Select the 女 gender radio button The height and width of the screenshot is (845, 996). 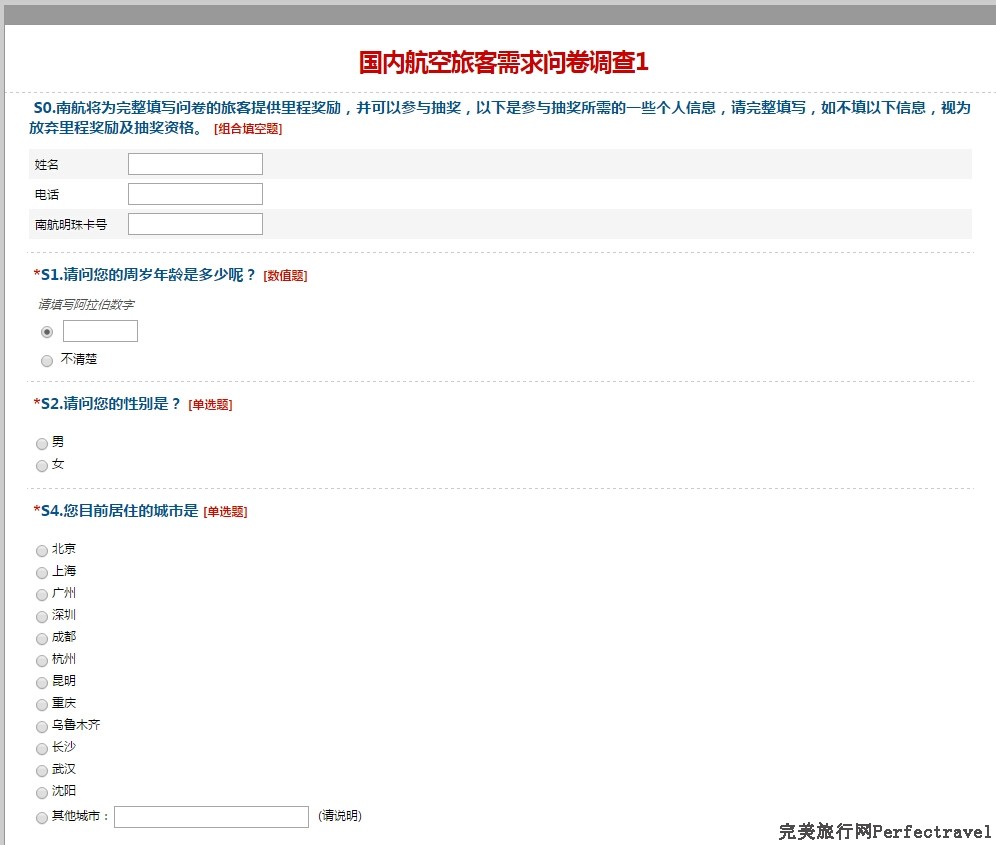point(42,465)
